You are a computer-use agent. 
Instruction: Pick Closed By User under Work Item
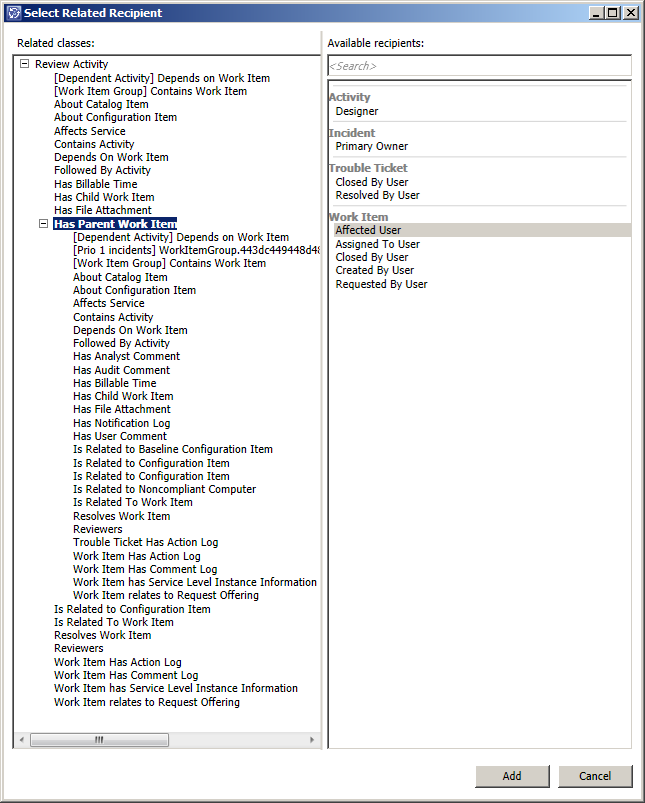point(371,257)
